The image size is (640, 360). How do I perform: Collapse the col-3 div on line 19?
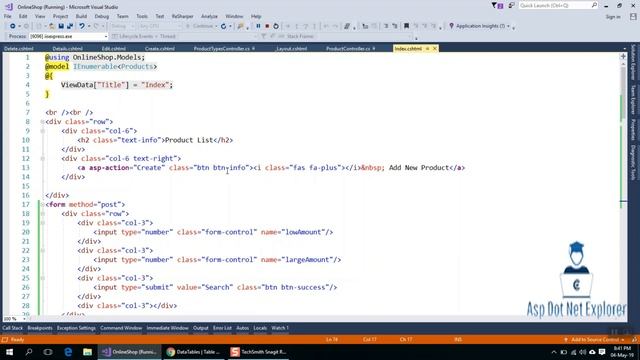(x=42, y=223)
